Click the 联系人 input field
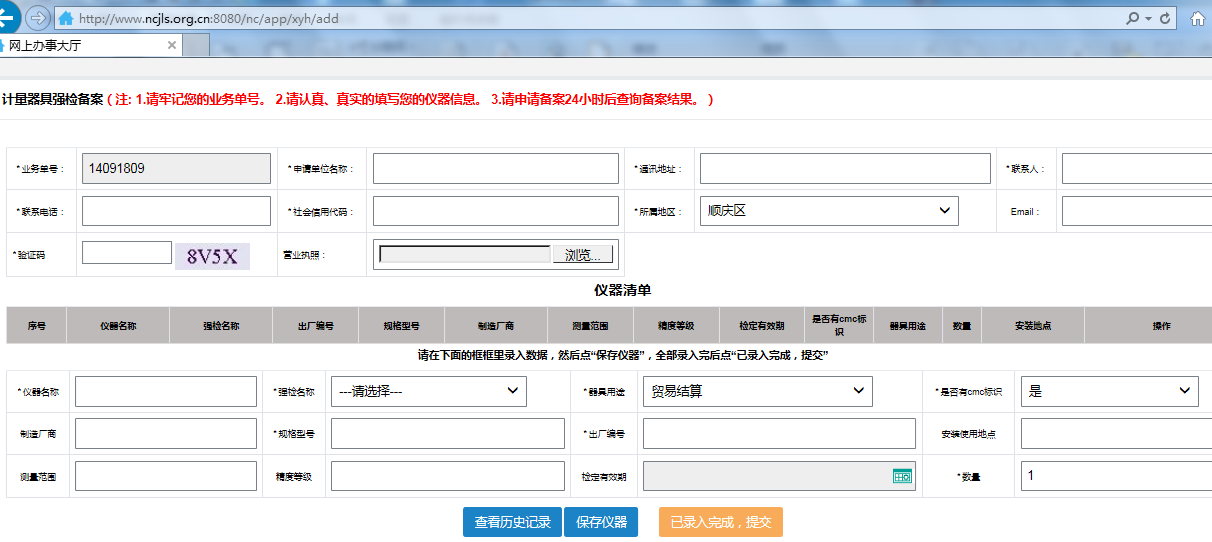 [1137, 169]
